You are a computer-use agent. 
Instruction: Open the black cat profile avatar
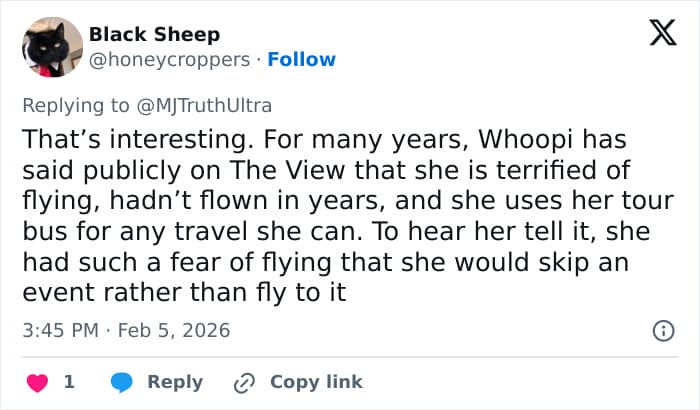(x=52, y=47)
